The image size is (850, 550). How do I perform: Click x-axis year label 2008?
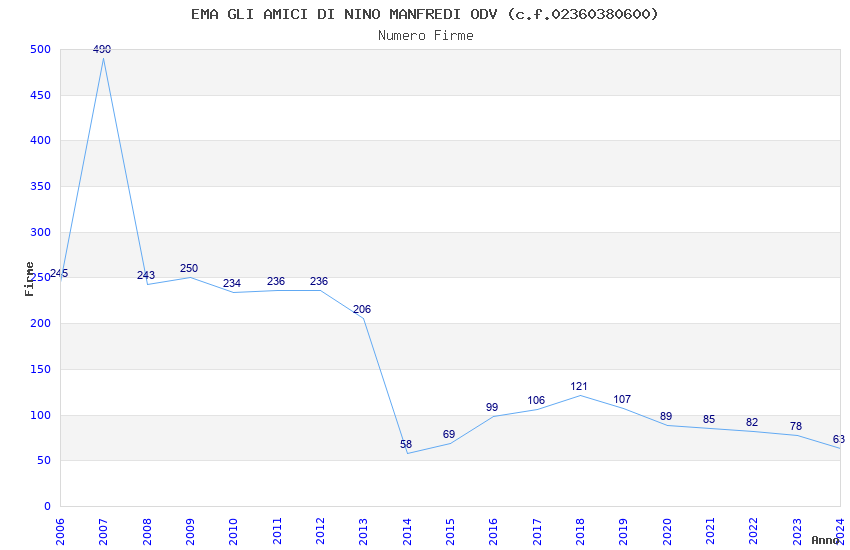pyautogui.click(x=147, y=532)
